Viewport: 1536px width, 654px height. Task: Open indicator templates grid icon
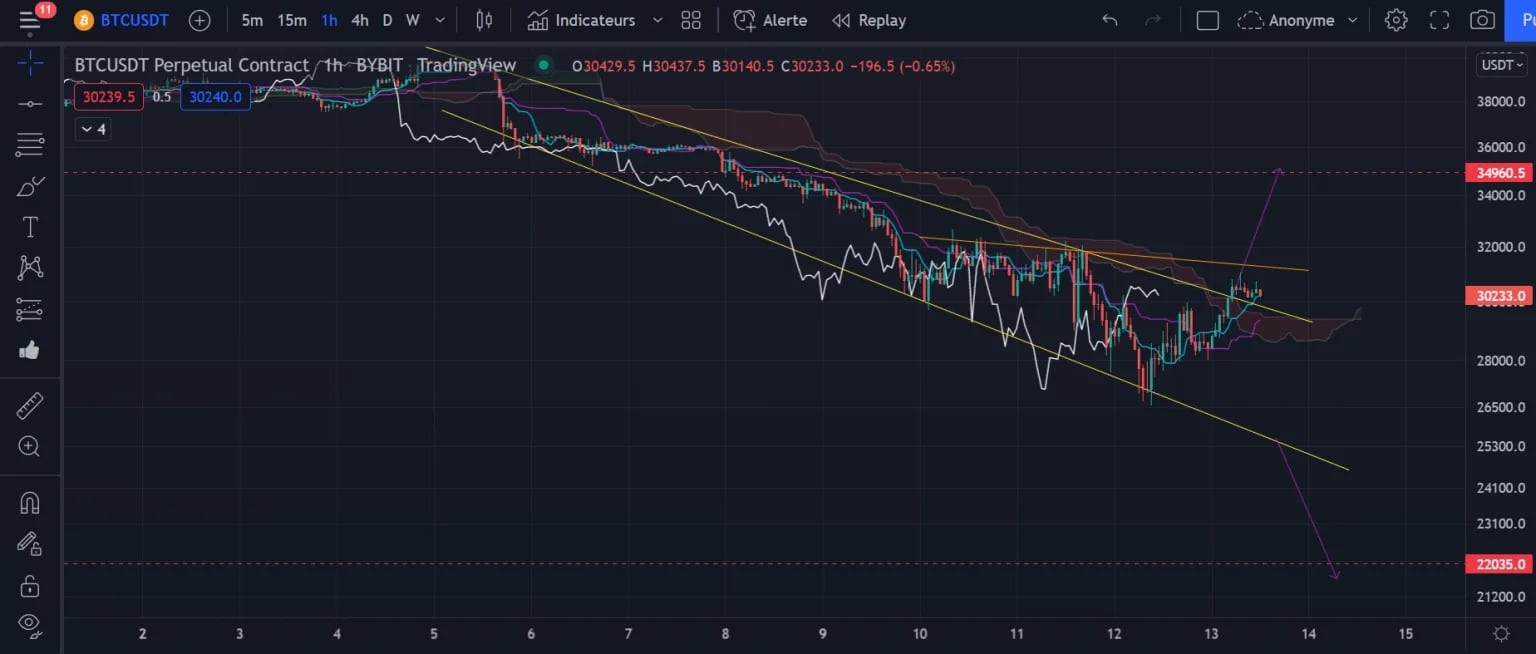pos(691,20)
